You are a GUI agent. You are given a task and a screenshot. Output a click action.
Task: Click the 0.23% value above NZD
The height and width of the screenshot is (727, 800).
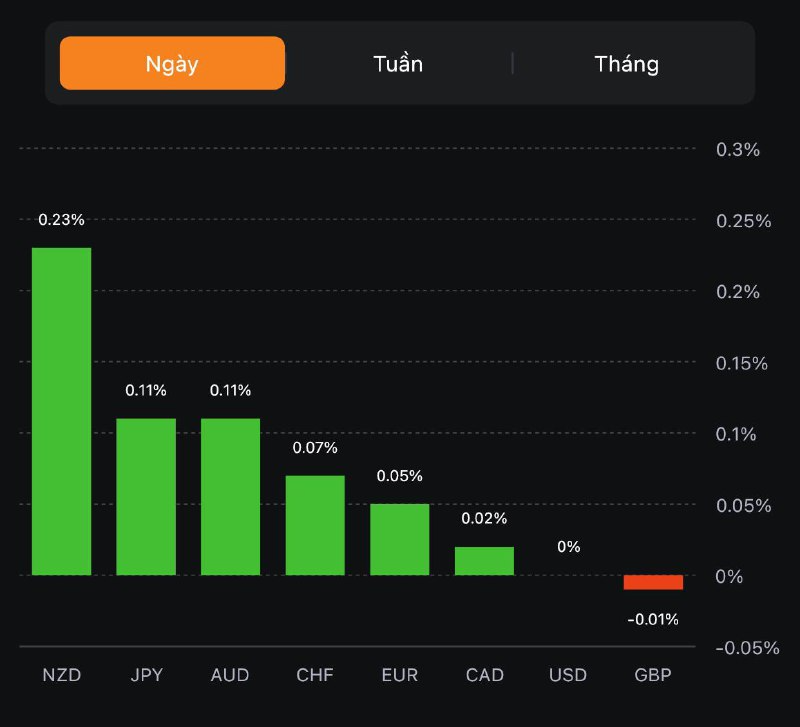click(x=61, y=220)
